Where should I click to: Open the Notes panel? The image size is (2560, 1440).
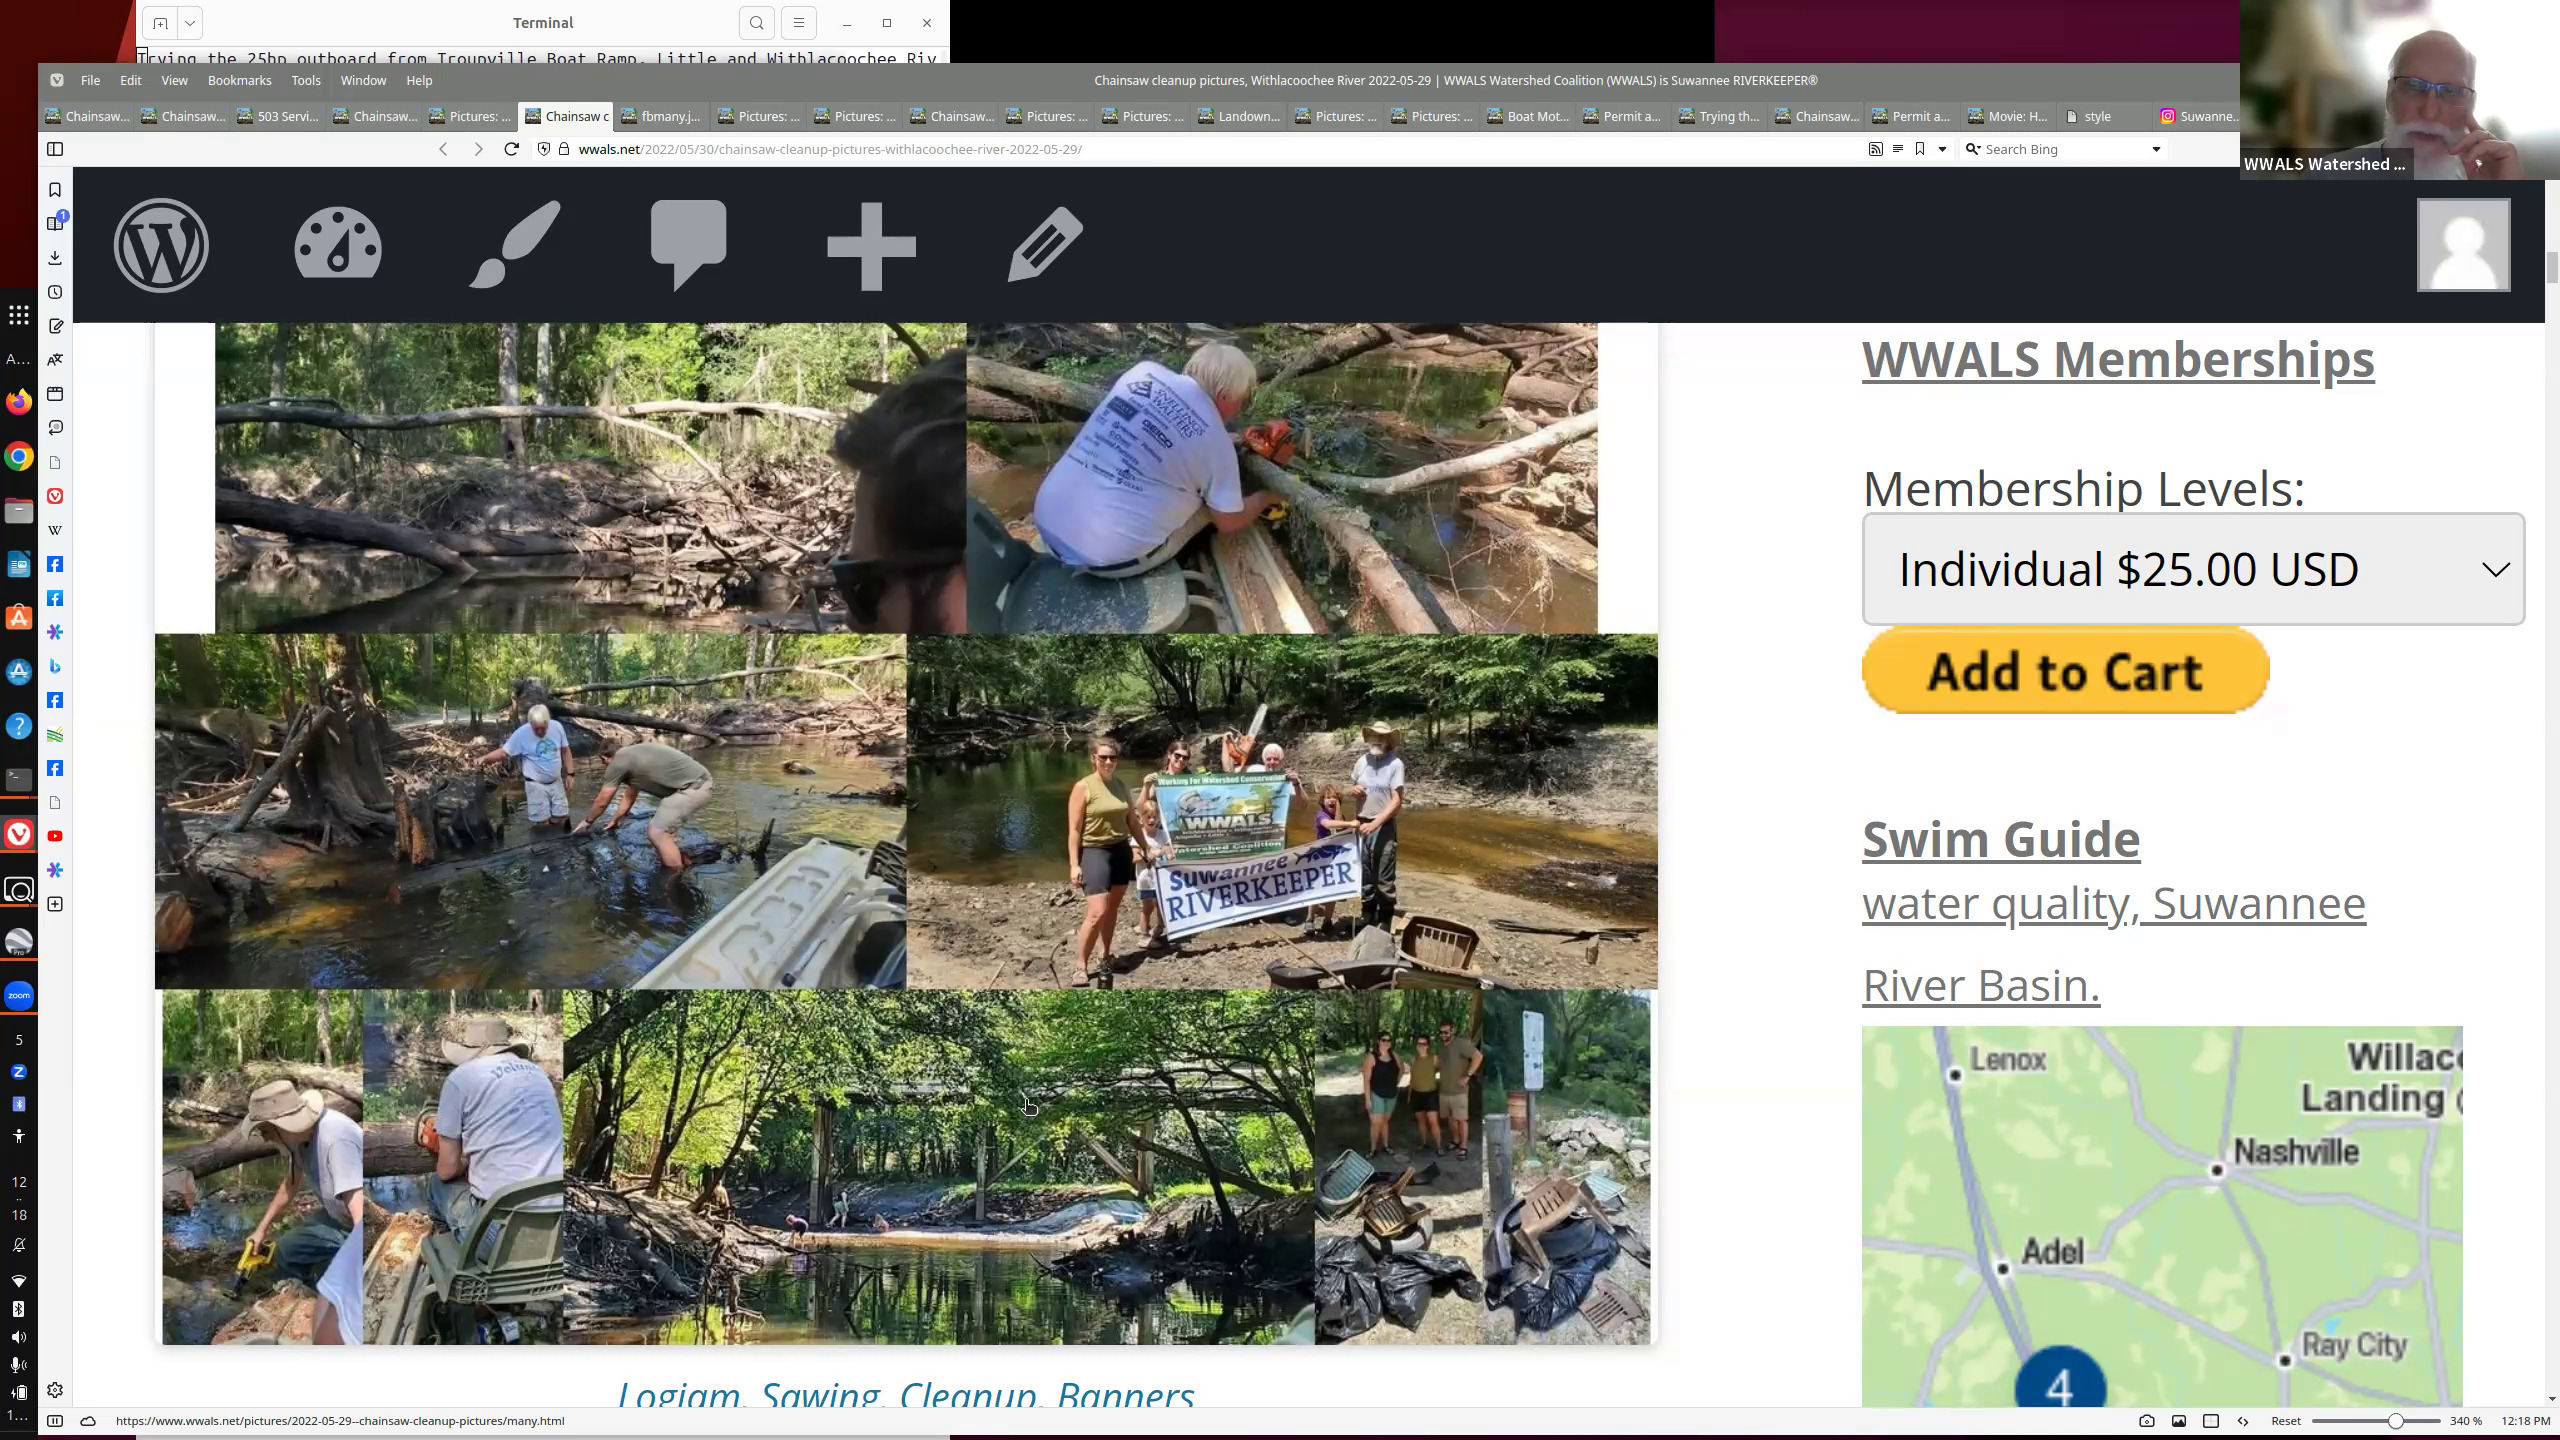(55, 326)
